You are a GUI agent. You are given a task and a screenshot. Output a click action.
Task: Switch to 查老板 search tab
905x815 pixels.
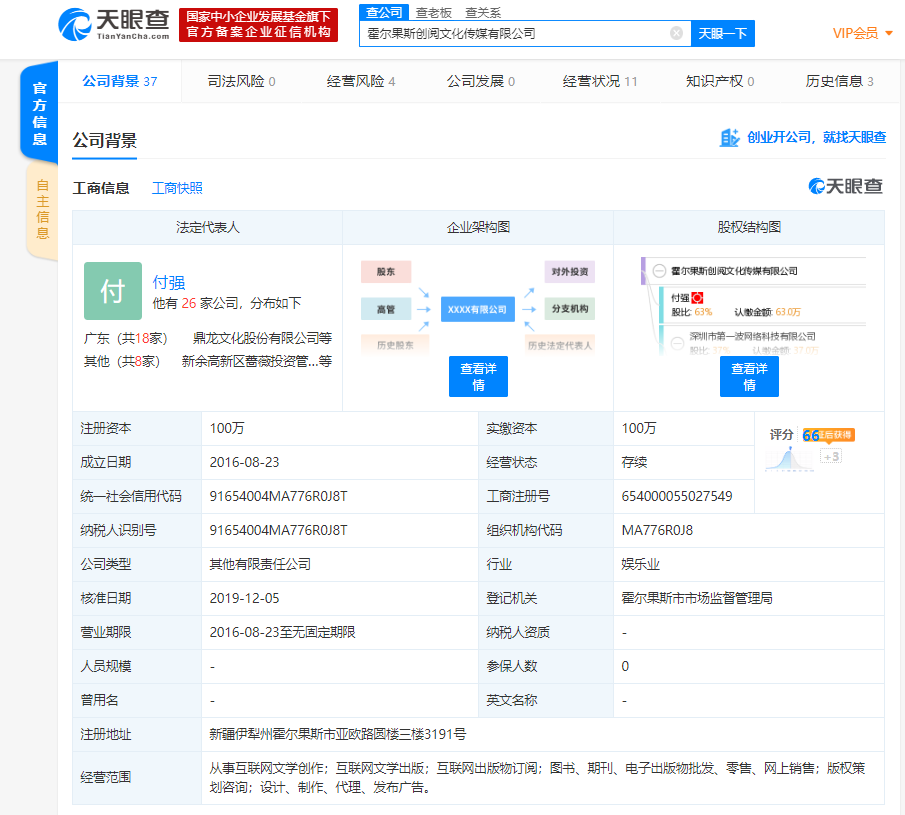(433, 13)
